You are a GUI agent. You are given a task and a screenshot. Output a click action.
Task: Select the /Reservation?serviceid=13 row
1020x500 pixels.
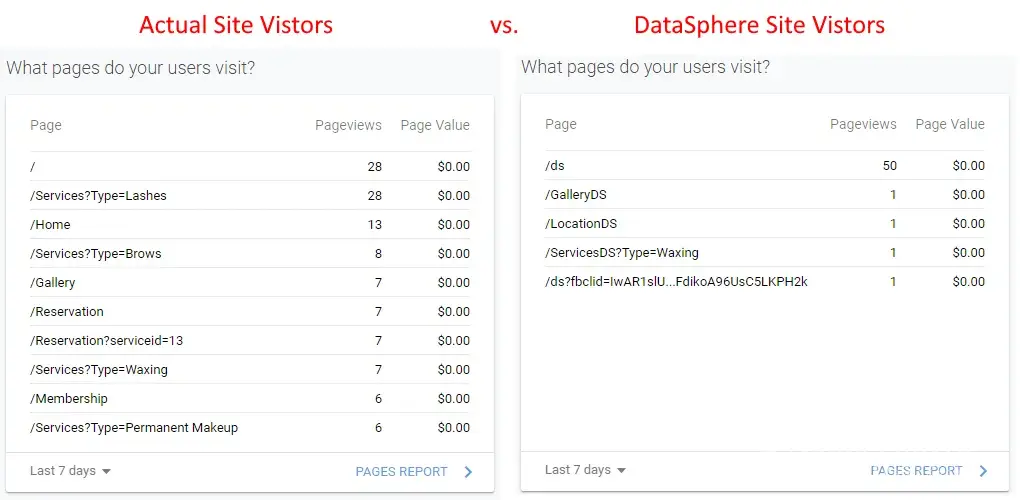pos(107,340)
